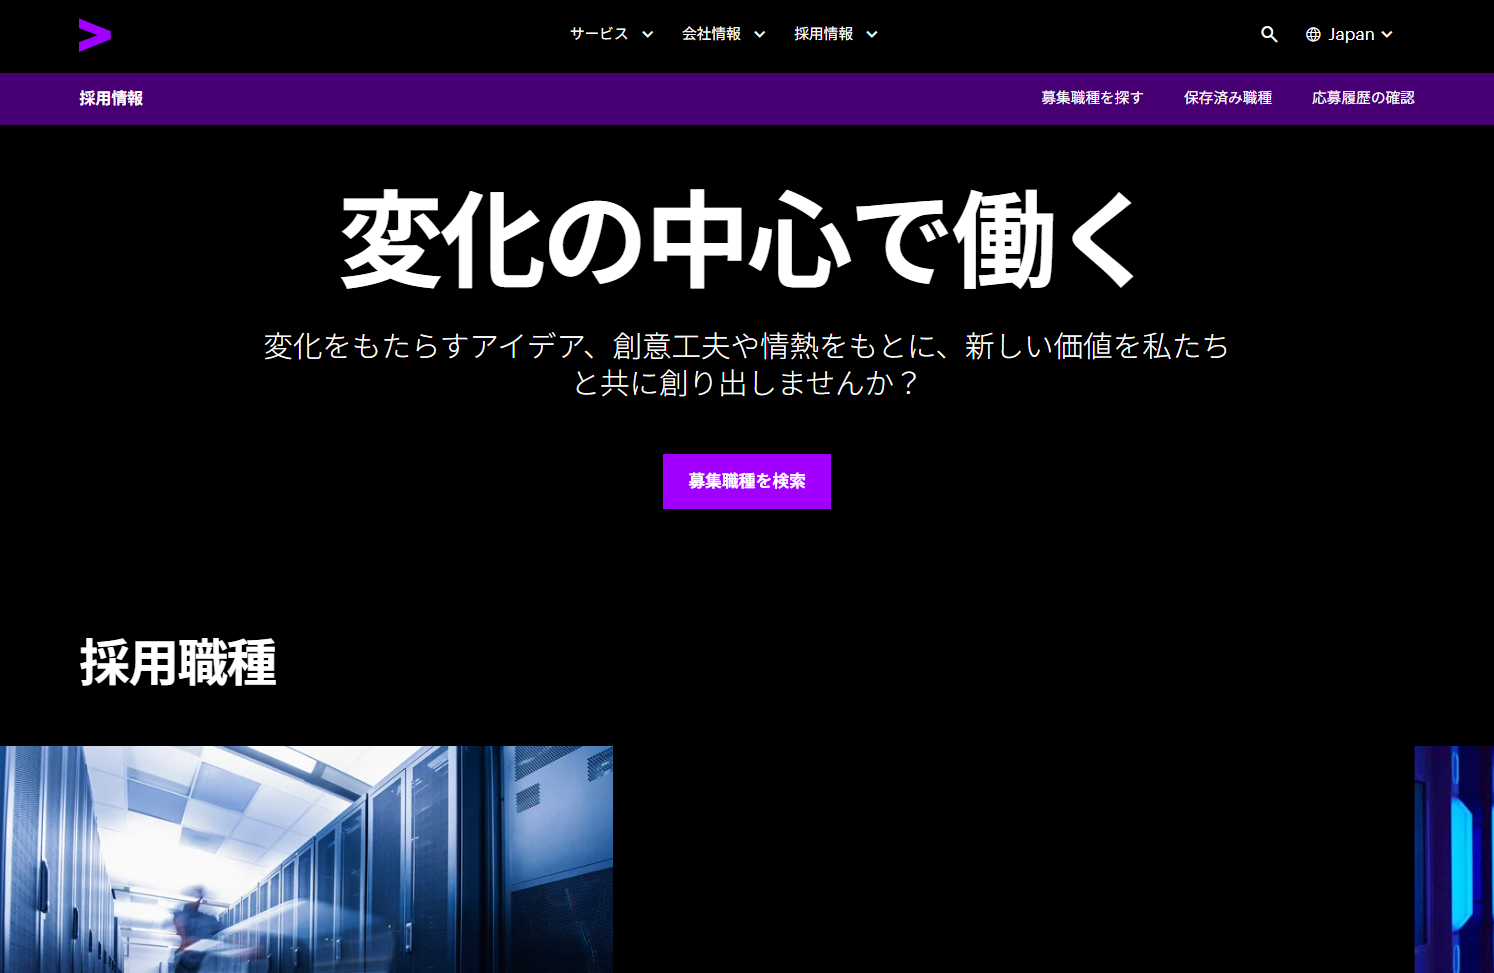Go to 採用情報 in the purple bar
This screenshot has width=1494, height=973.
pos(111,98)
